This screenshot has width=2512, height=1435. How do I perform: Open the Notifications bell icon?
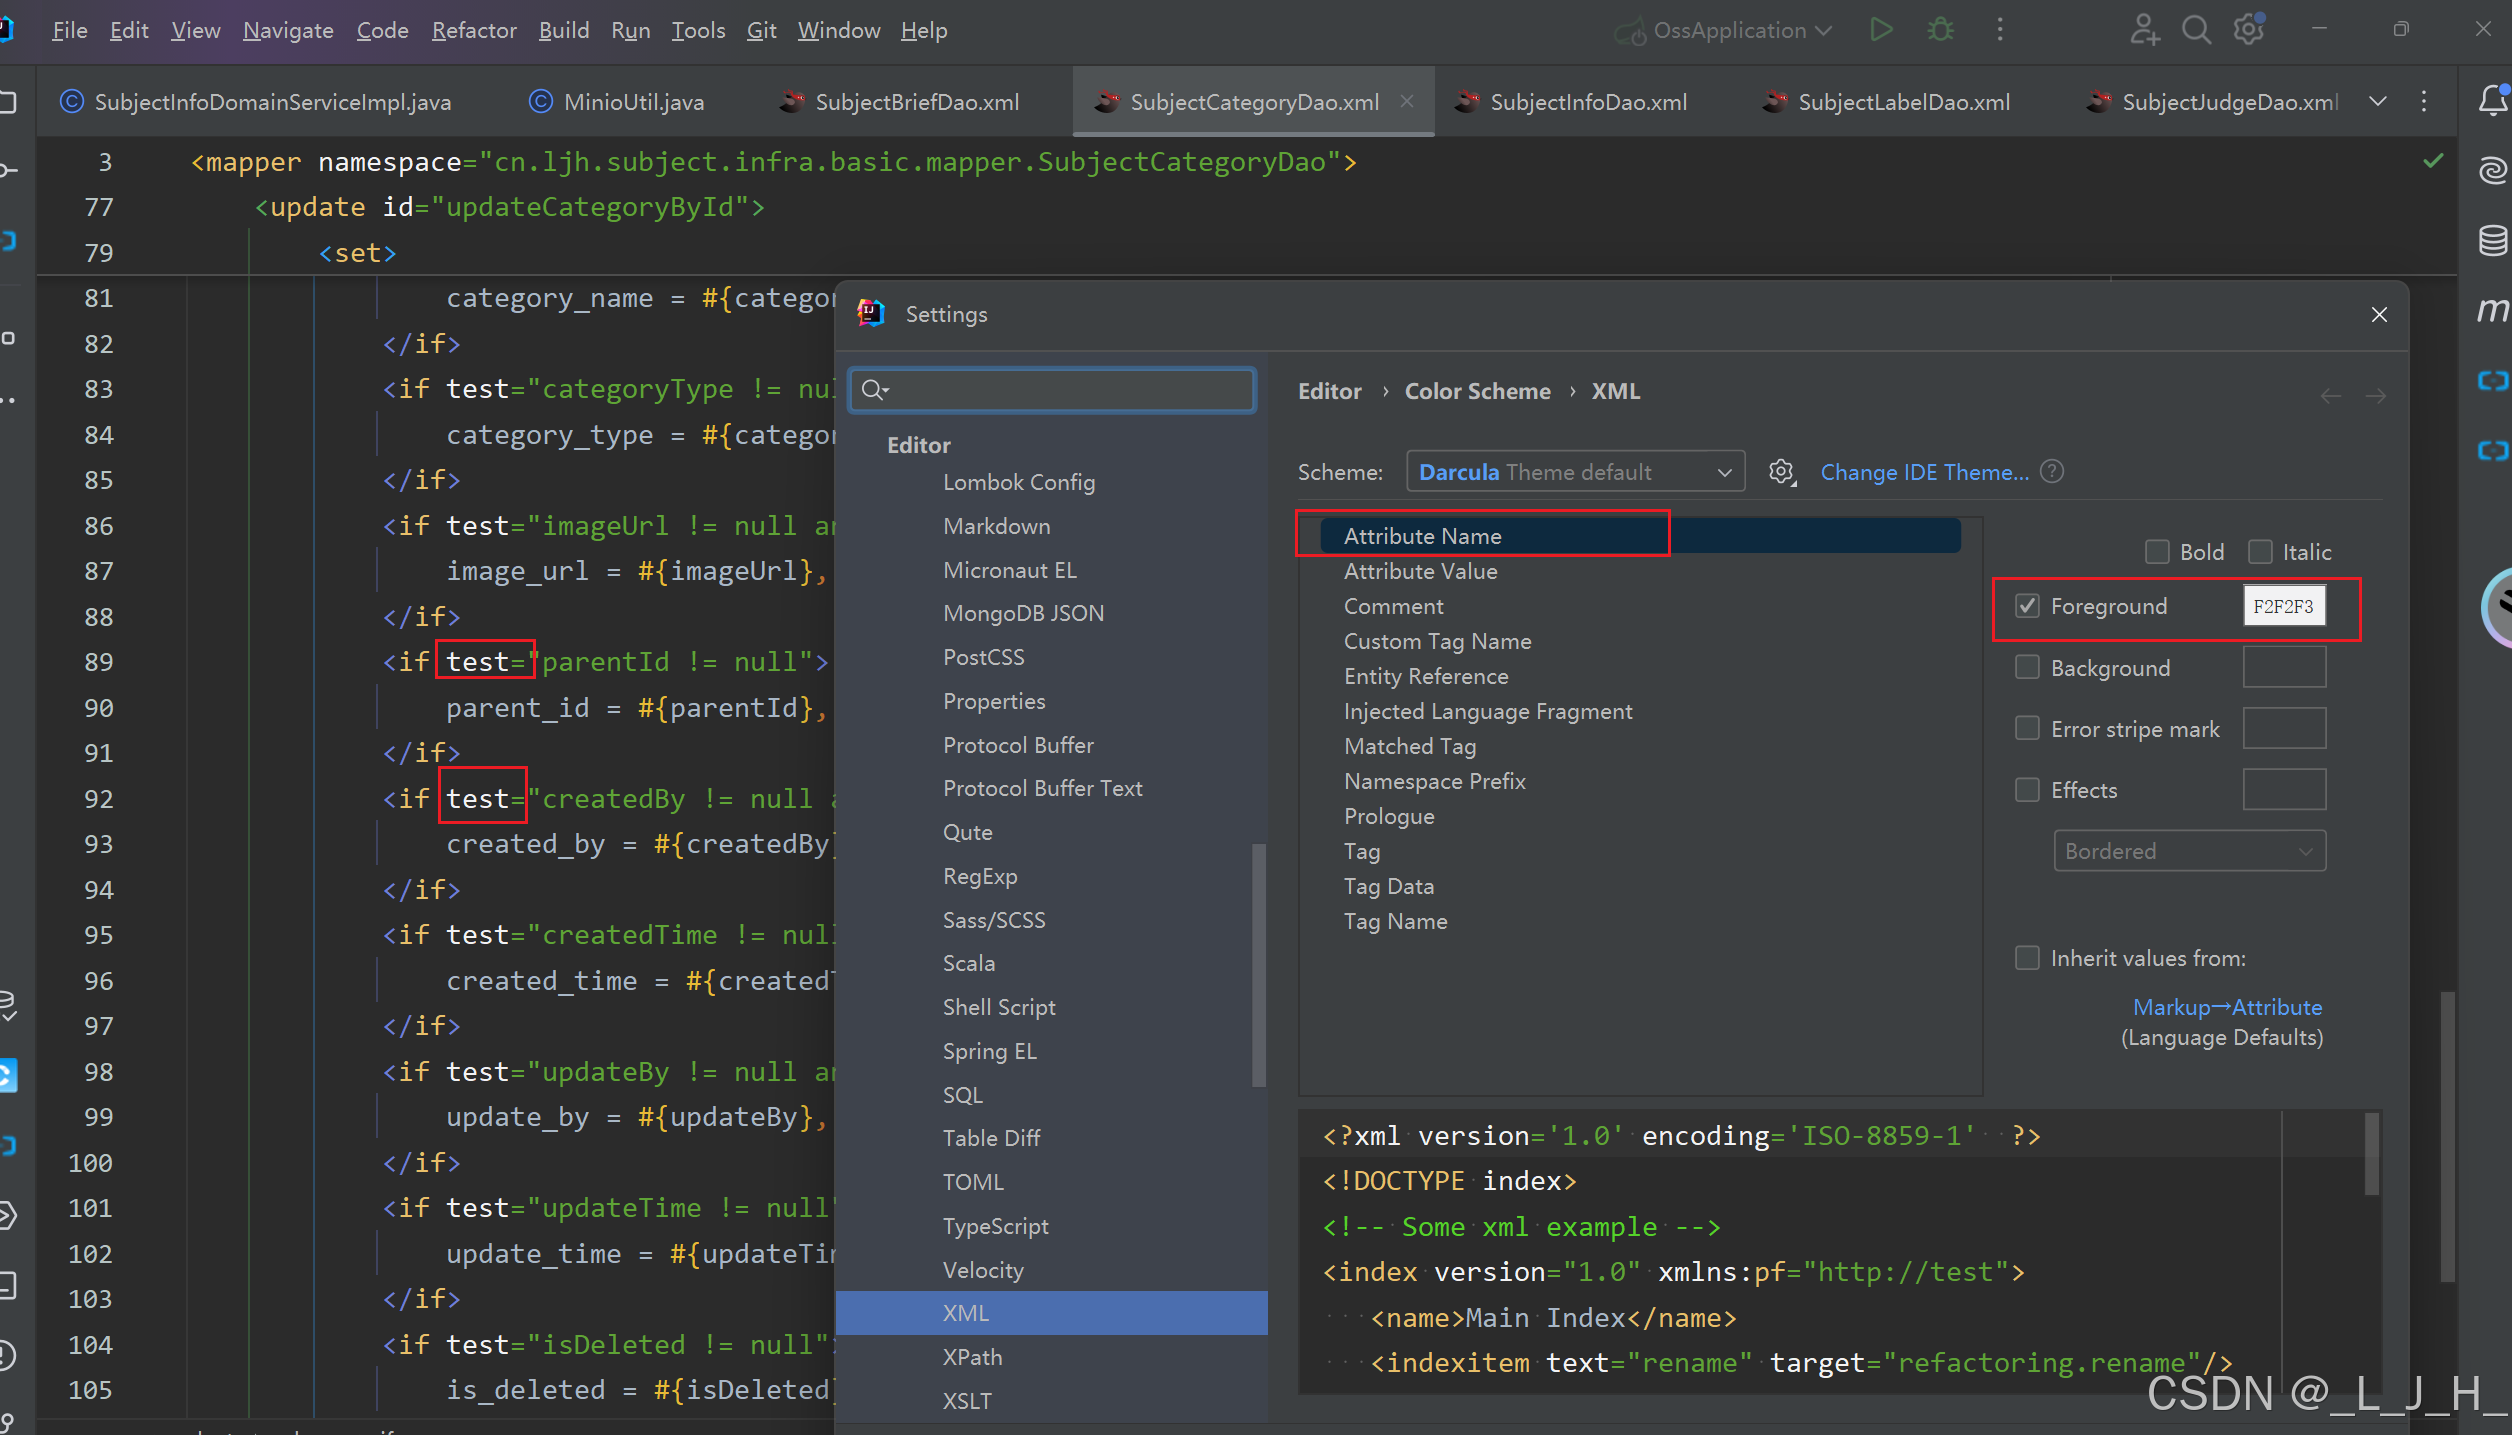tap(2492, 101)
